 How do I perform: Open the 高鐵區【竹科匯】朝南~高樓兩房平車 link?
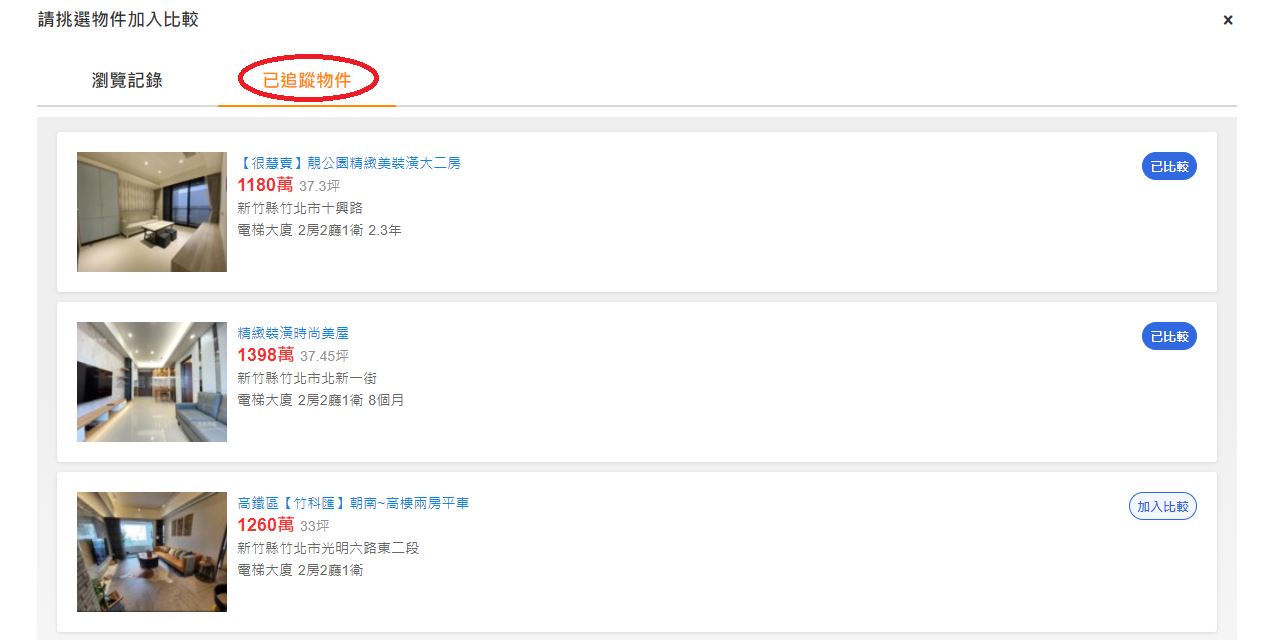(353, 503)
